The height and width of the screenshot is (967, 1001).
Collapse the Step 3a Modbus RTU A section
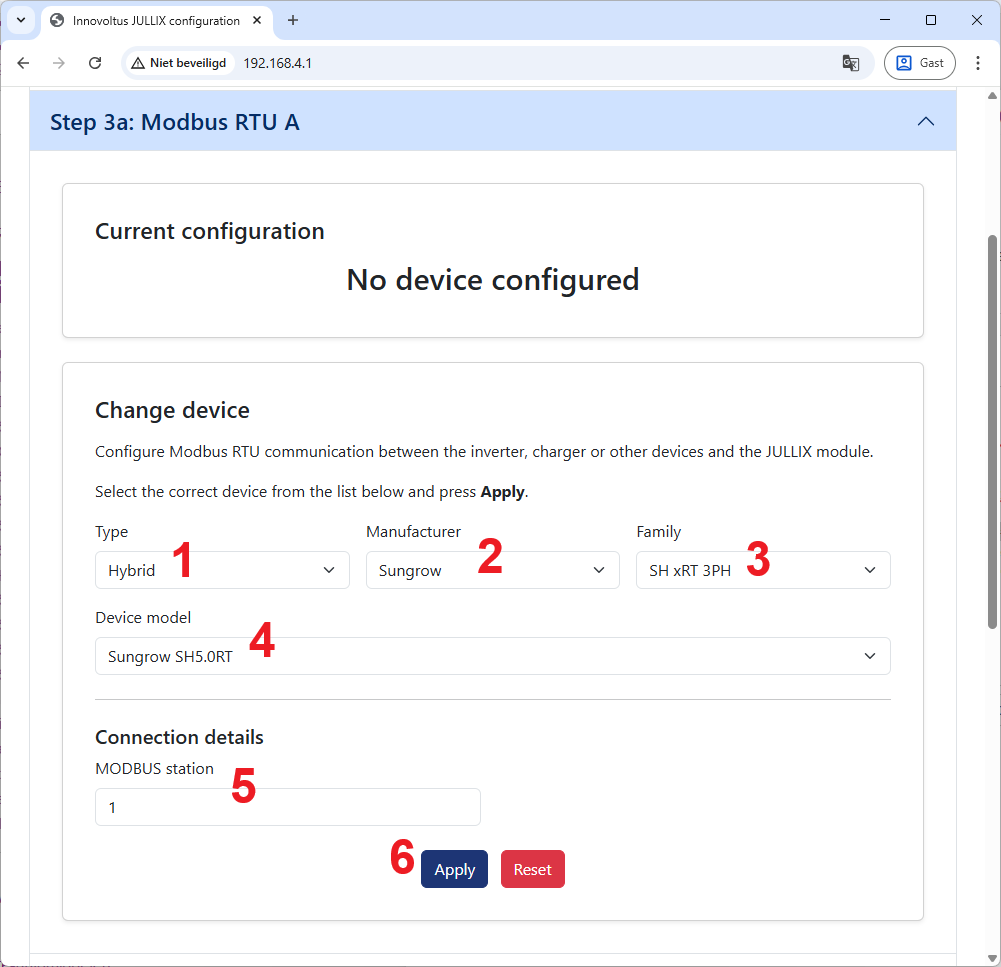[926, 122]
